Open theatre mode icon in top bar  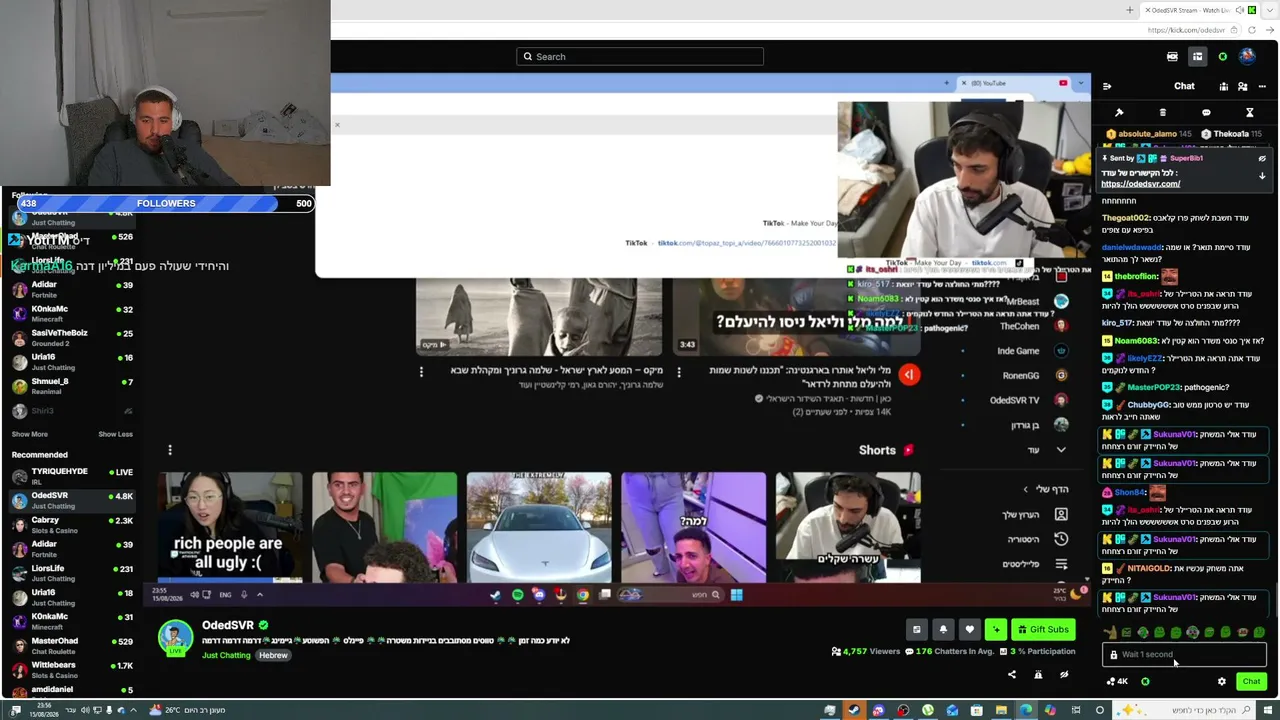pos(1172,56)
